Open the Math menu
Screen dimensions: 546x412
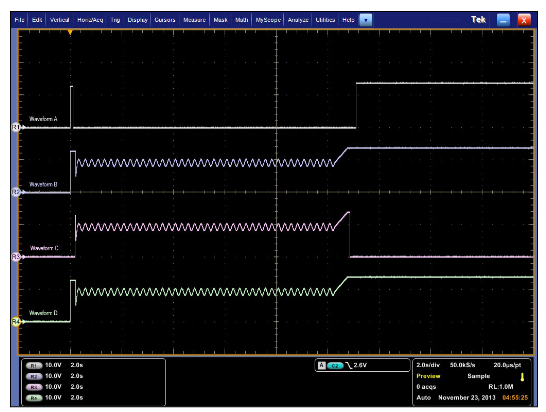241,20
